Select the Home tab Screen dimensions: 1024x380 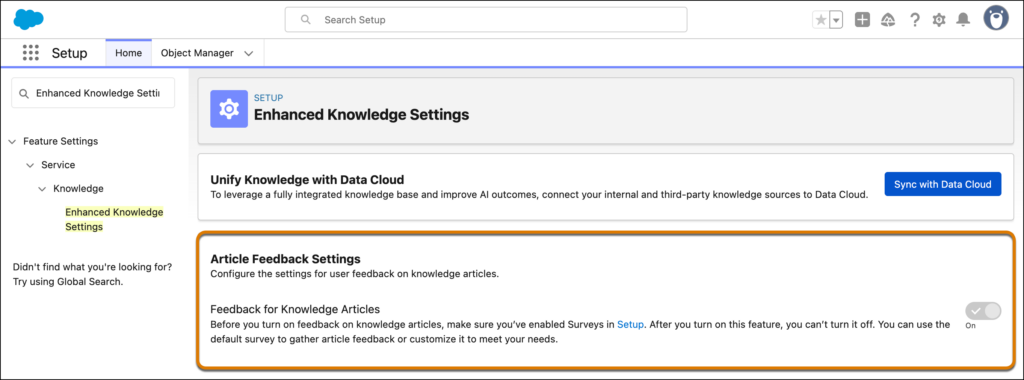click(129, 53)
